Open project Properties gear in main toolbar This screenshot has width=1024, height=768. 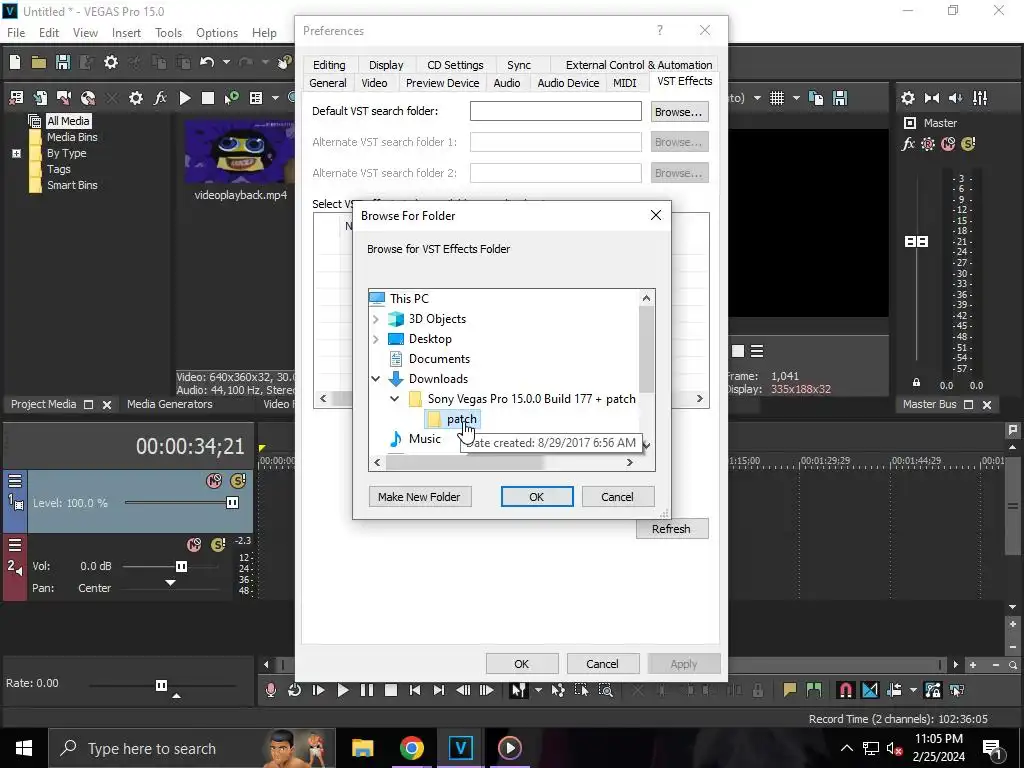click(111, 62)
